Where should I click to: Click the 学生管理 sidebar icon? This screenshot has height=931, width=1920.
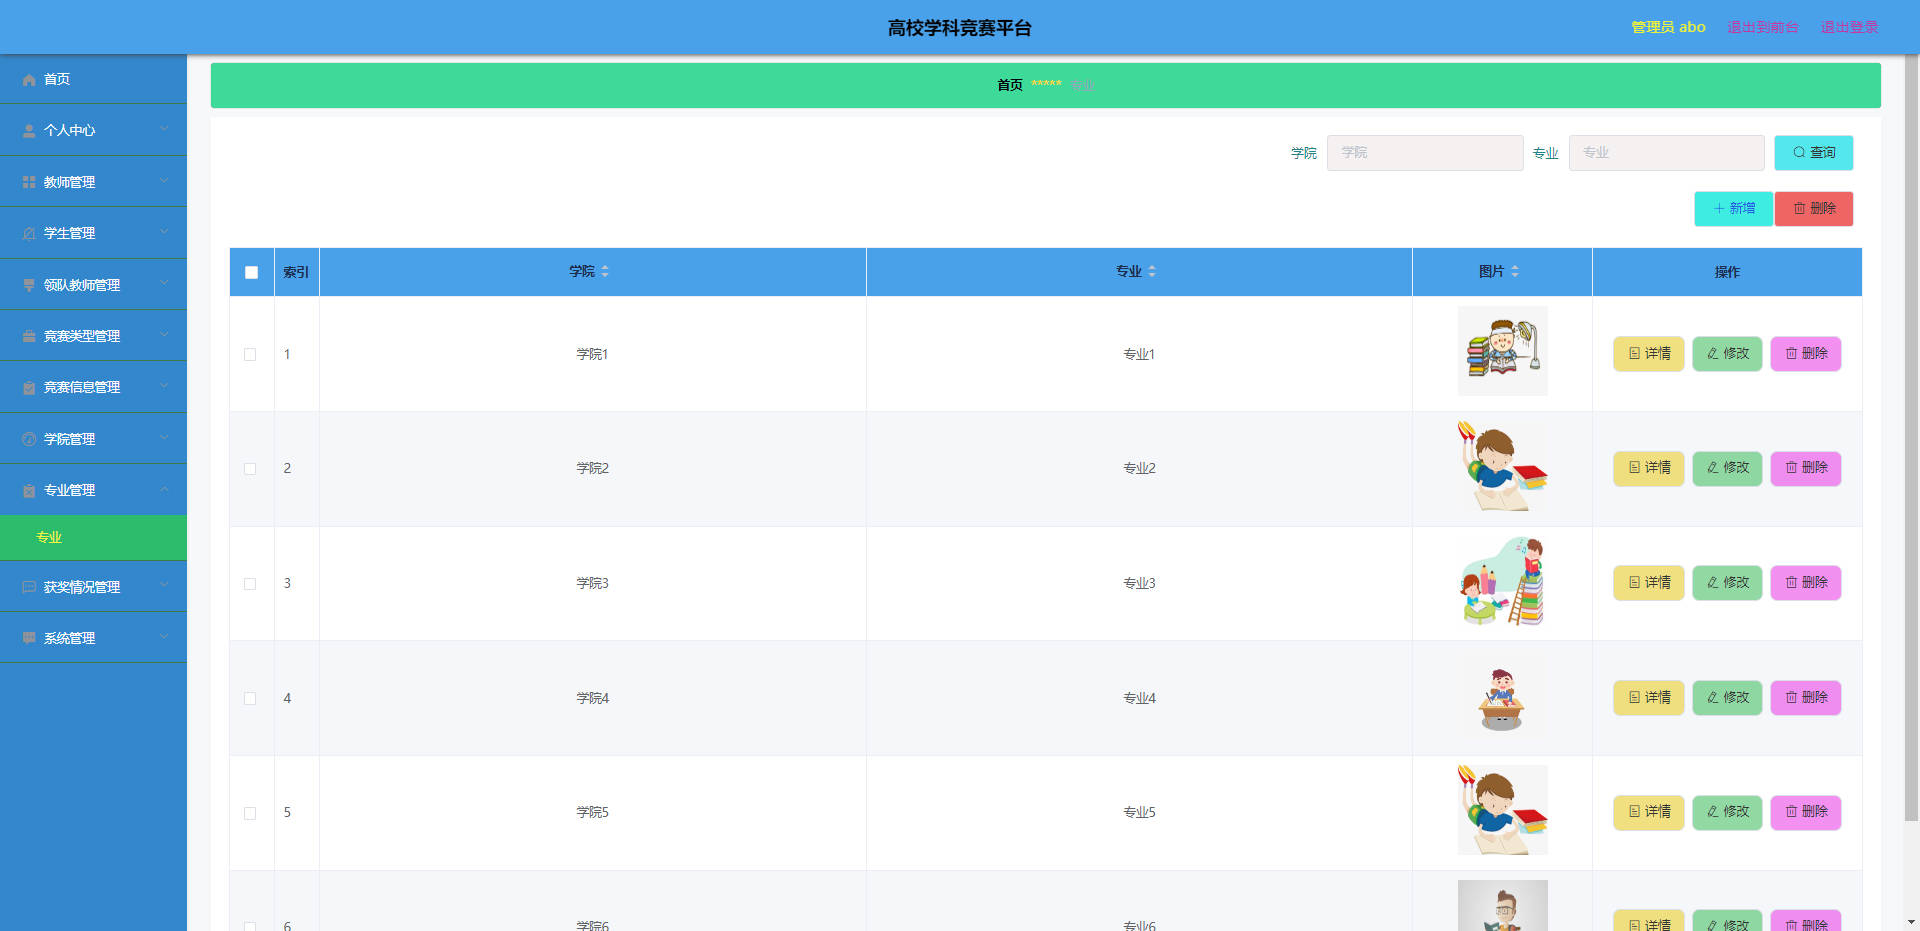pos(29,234)
